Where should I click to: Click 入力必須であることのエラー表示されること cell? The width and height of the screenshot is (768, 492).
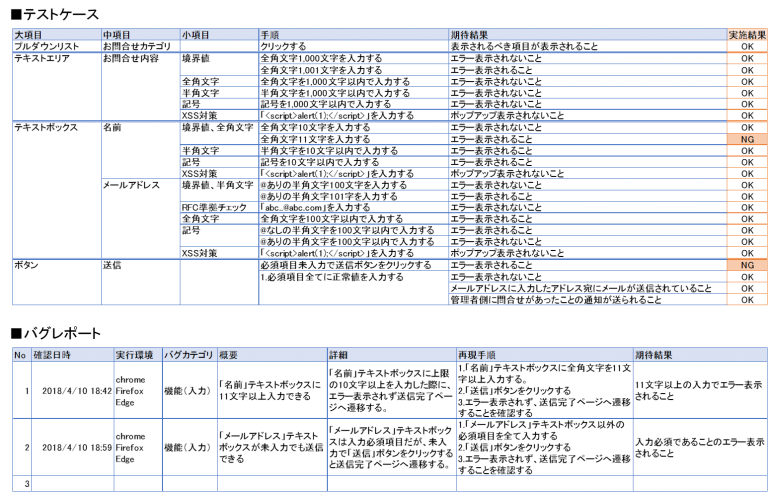[700, 447]
